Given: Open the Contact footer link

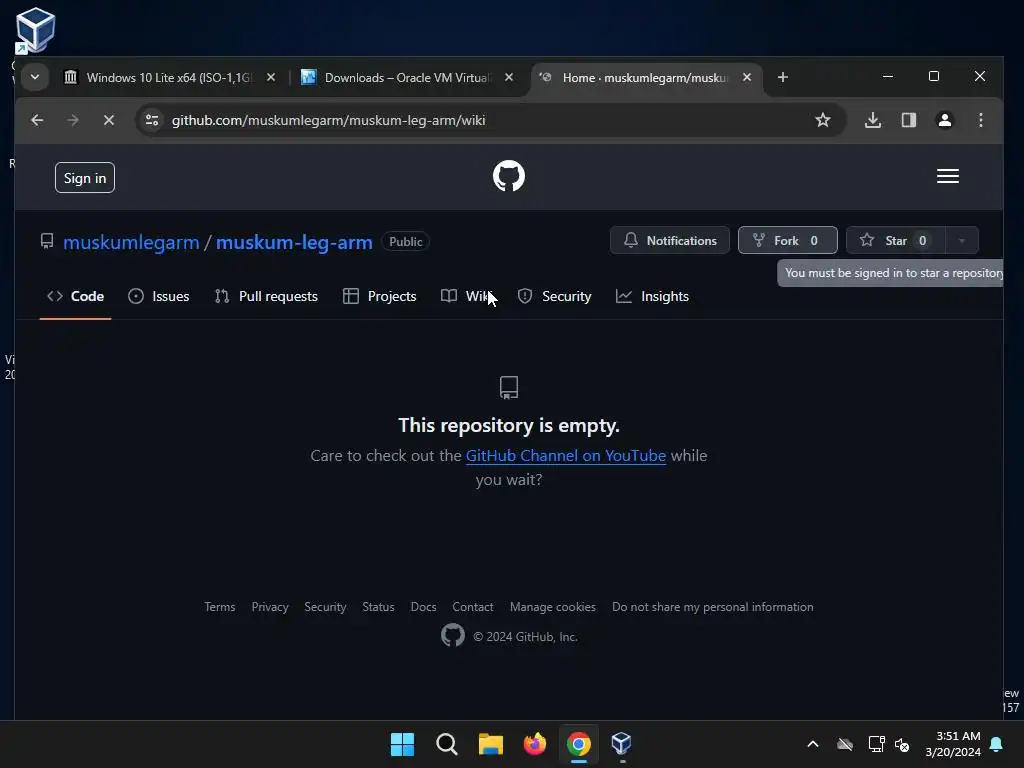Looking at the screenshot, I should pyautogui.click(x=473, y=607).
